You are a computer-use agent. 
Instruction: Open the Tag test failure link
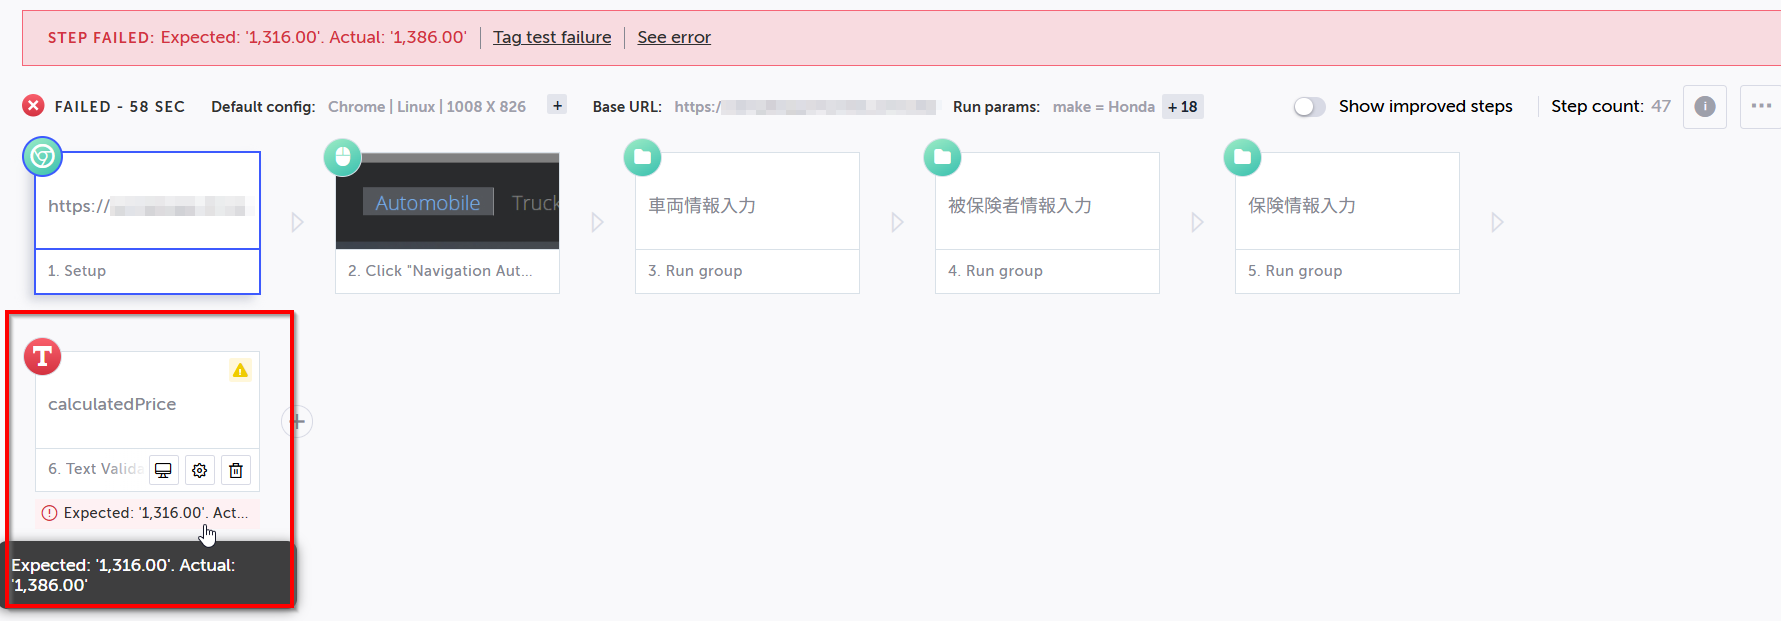(552, 37)
